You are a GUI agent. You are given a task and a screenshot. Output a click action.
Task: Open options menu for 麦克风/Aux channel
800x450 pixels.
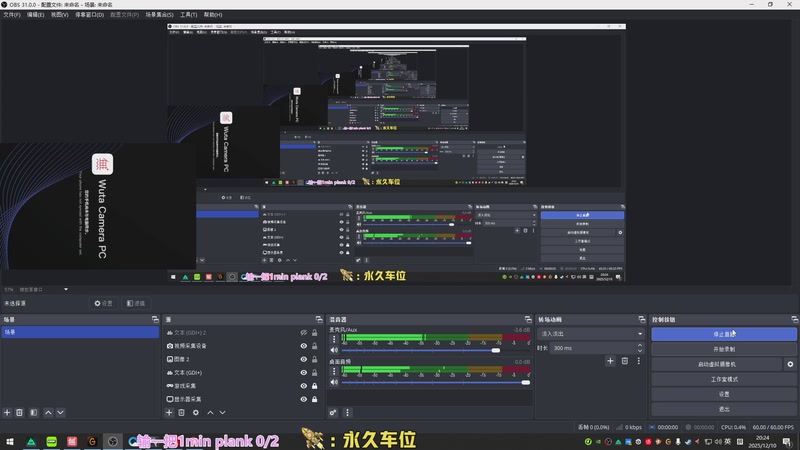tap(334, 339)
